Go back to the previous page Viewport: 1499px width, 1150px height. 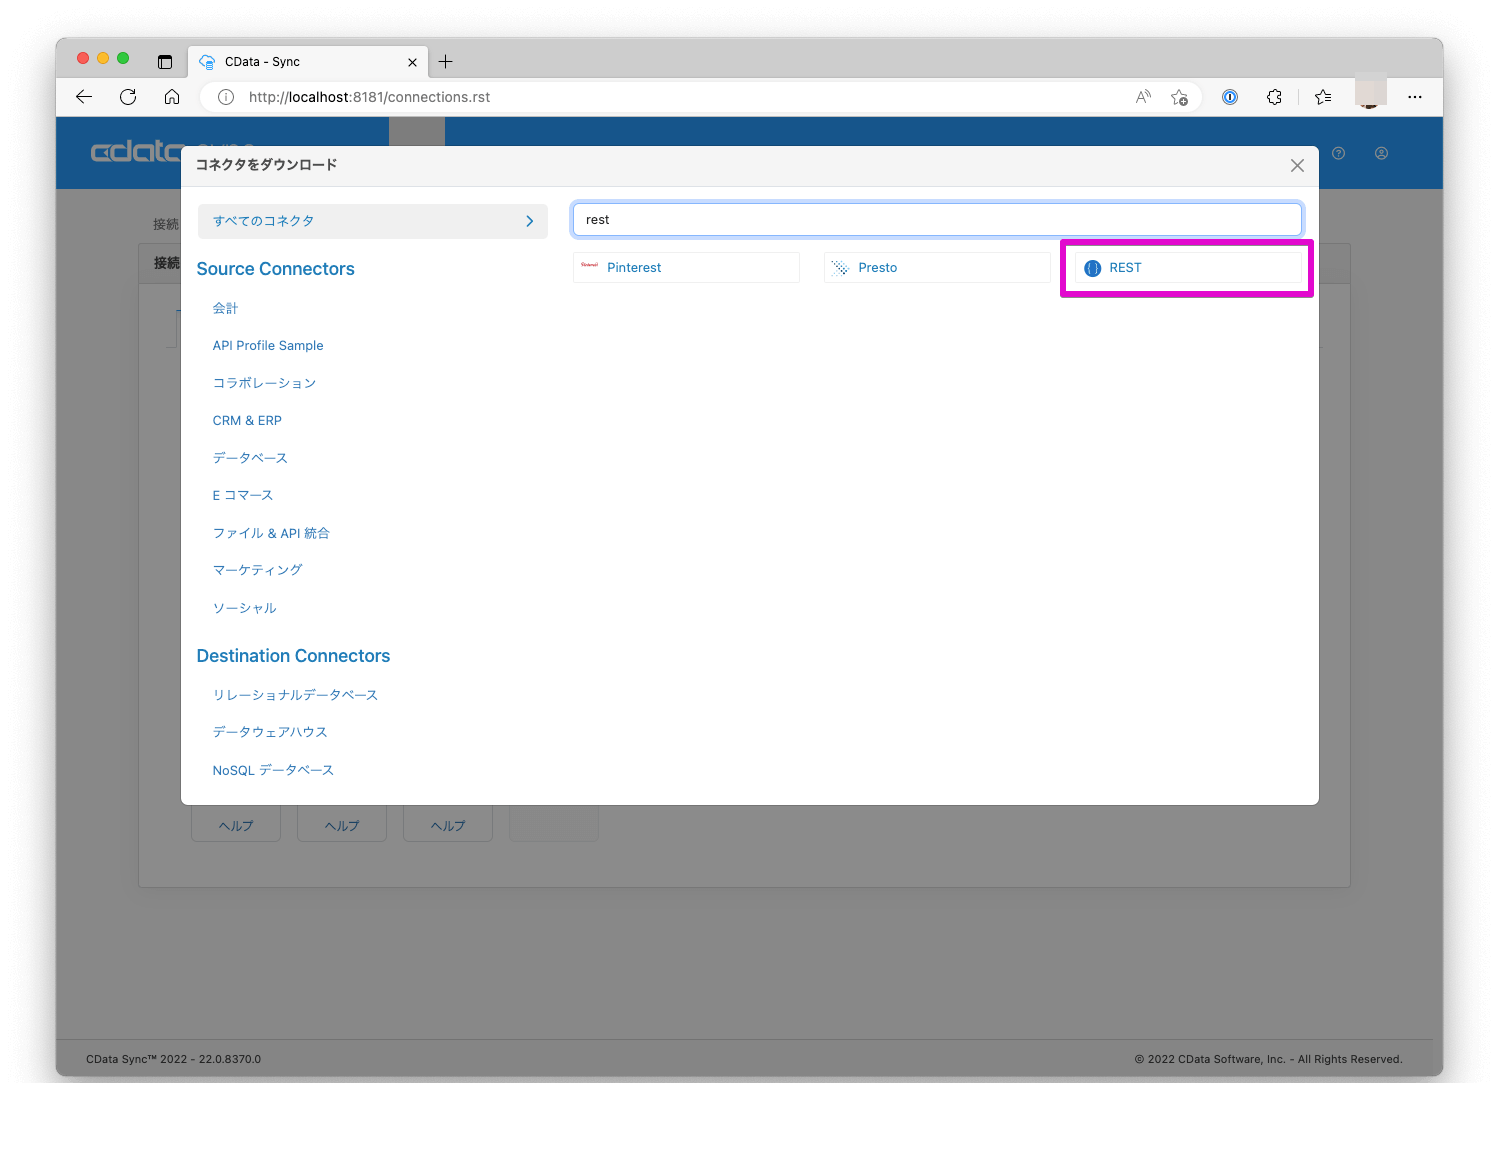(x=84, y=97)
